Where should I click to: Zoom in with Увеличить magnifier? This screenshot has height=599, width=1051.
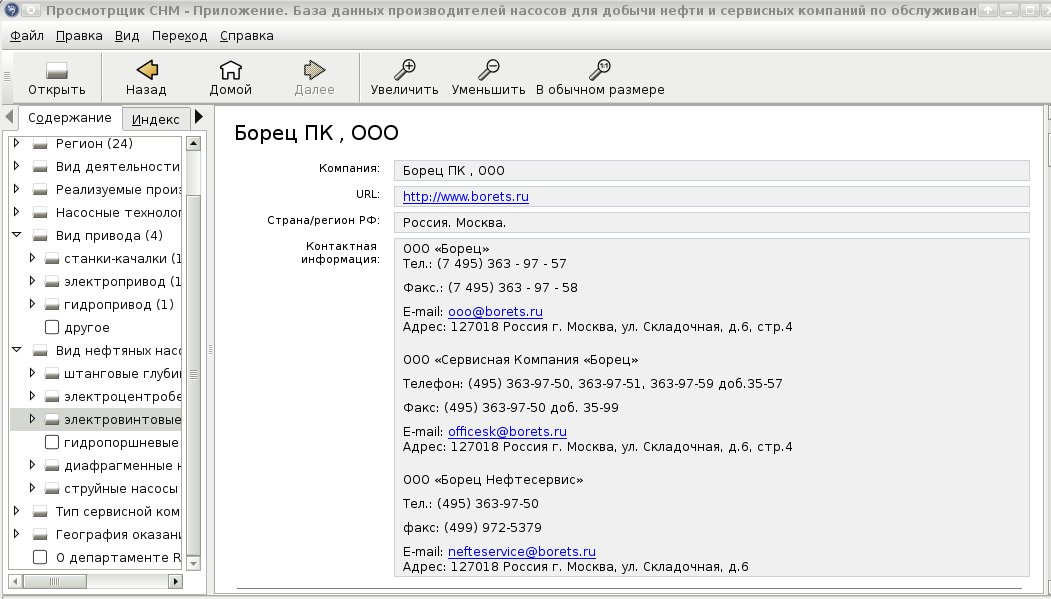(404, 70)
